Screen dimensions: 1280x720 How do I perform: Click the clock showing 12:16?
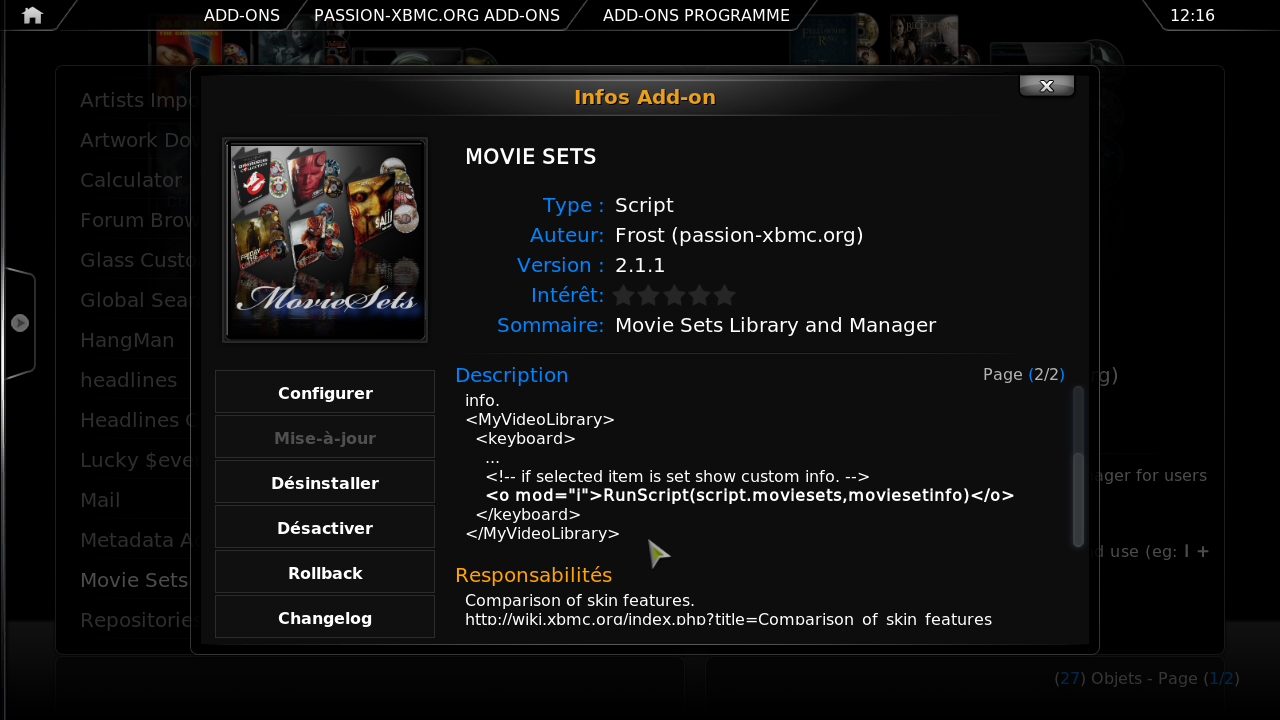pyautogui.click(x=1192, y=15)
